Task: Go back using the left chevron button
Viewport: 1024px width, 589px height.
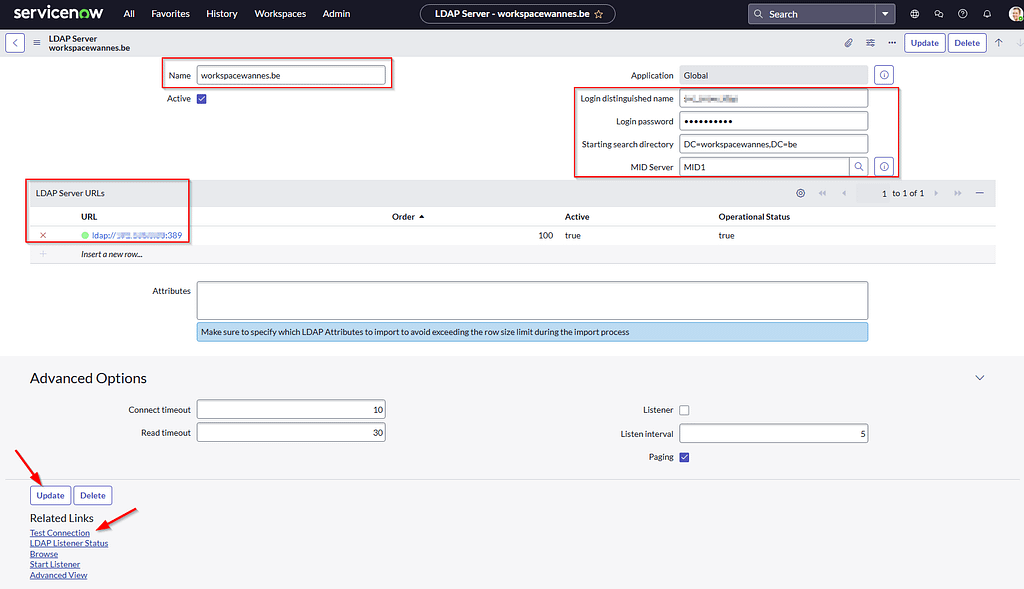Action: point(15,43)
